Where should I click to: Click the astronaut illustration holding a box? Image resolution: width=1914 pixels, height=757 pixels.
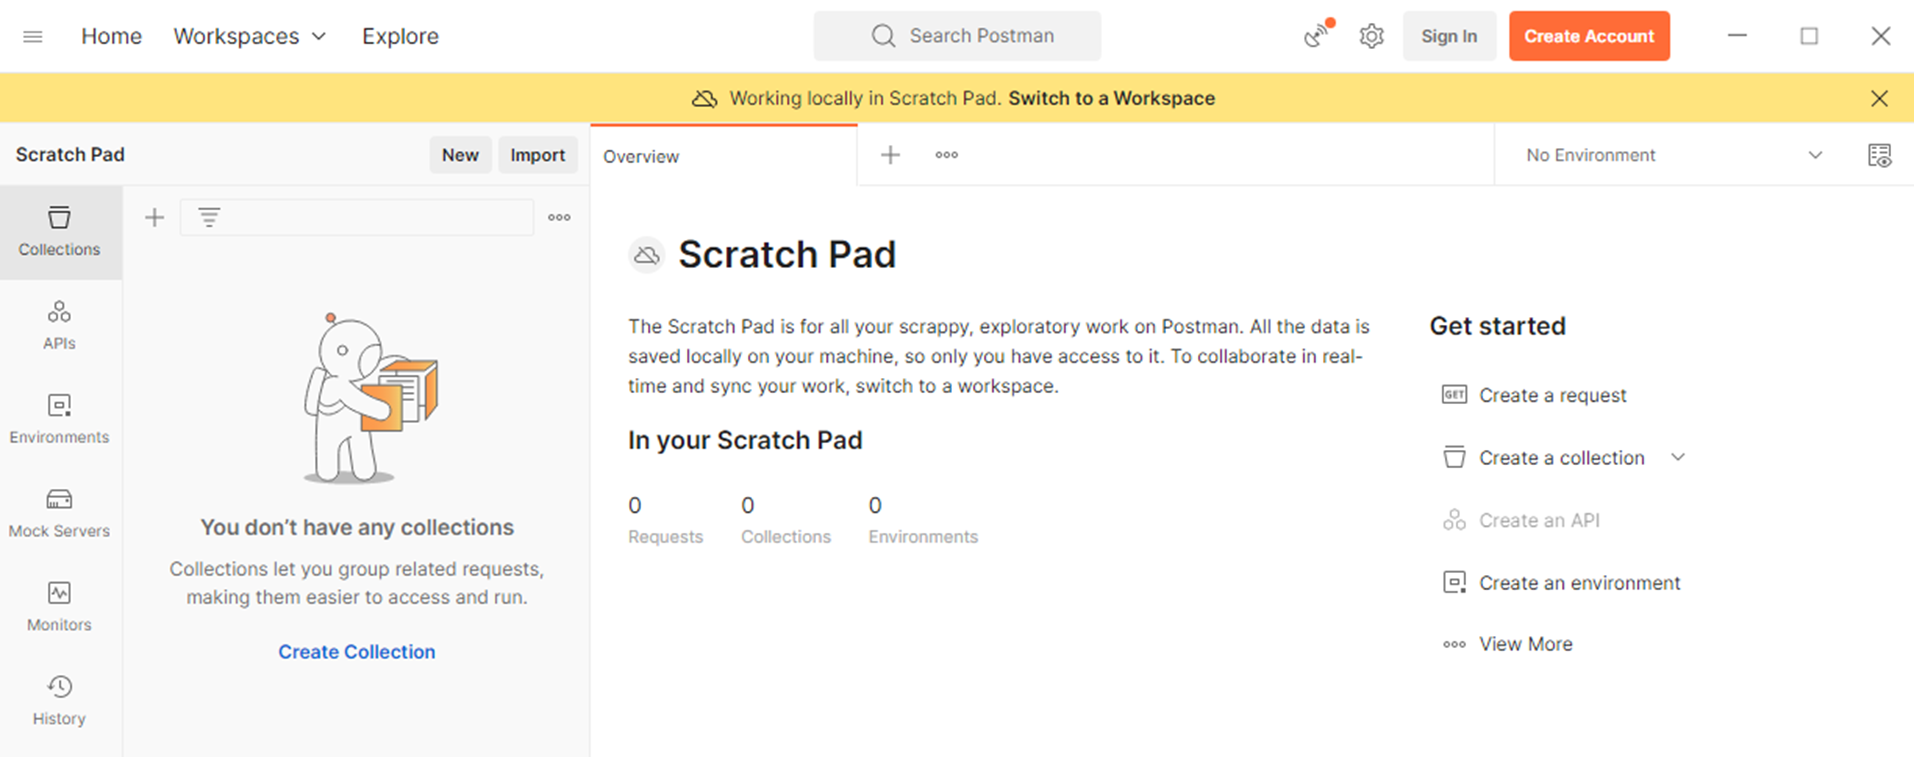point(371,398)
